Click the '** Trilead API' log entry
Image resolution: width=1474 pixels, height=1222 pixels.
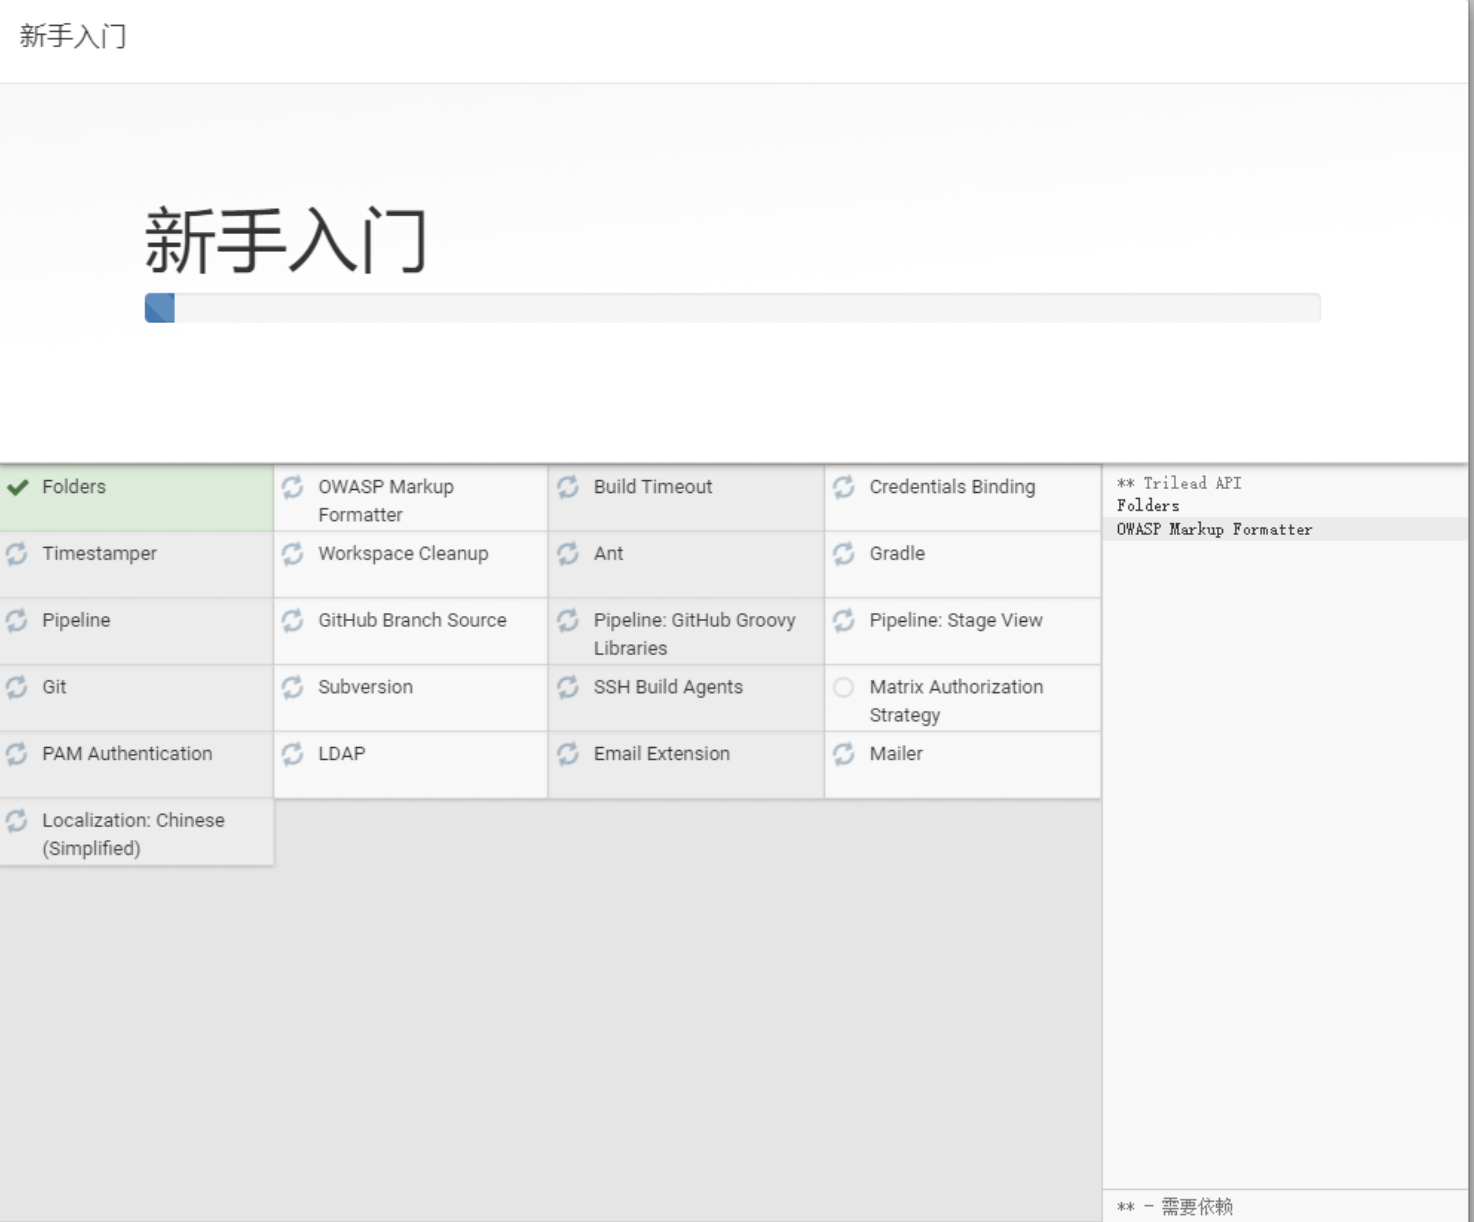coord(1179,483)
